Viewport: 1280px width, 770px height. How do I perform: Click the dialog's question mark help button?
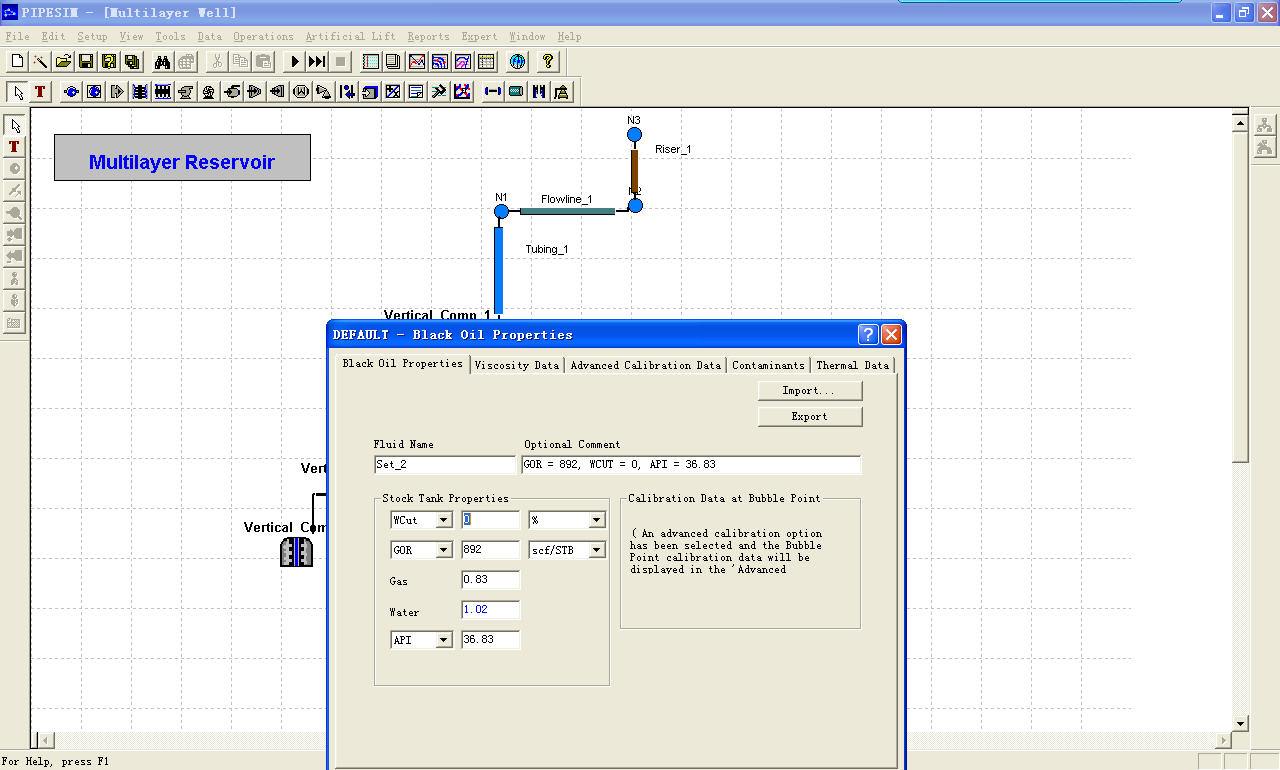click(x=868, y=335)
